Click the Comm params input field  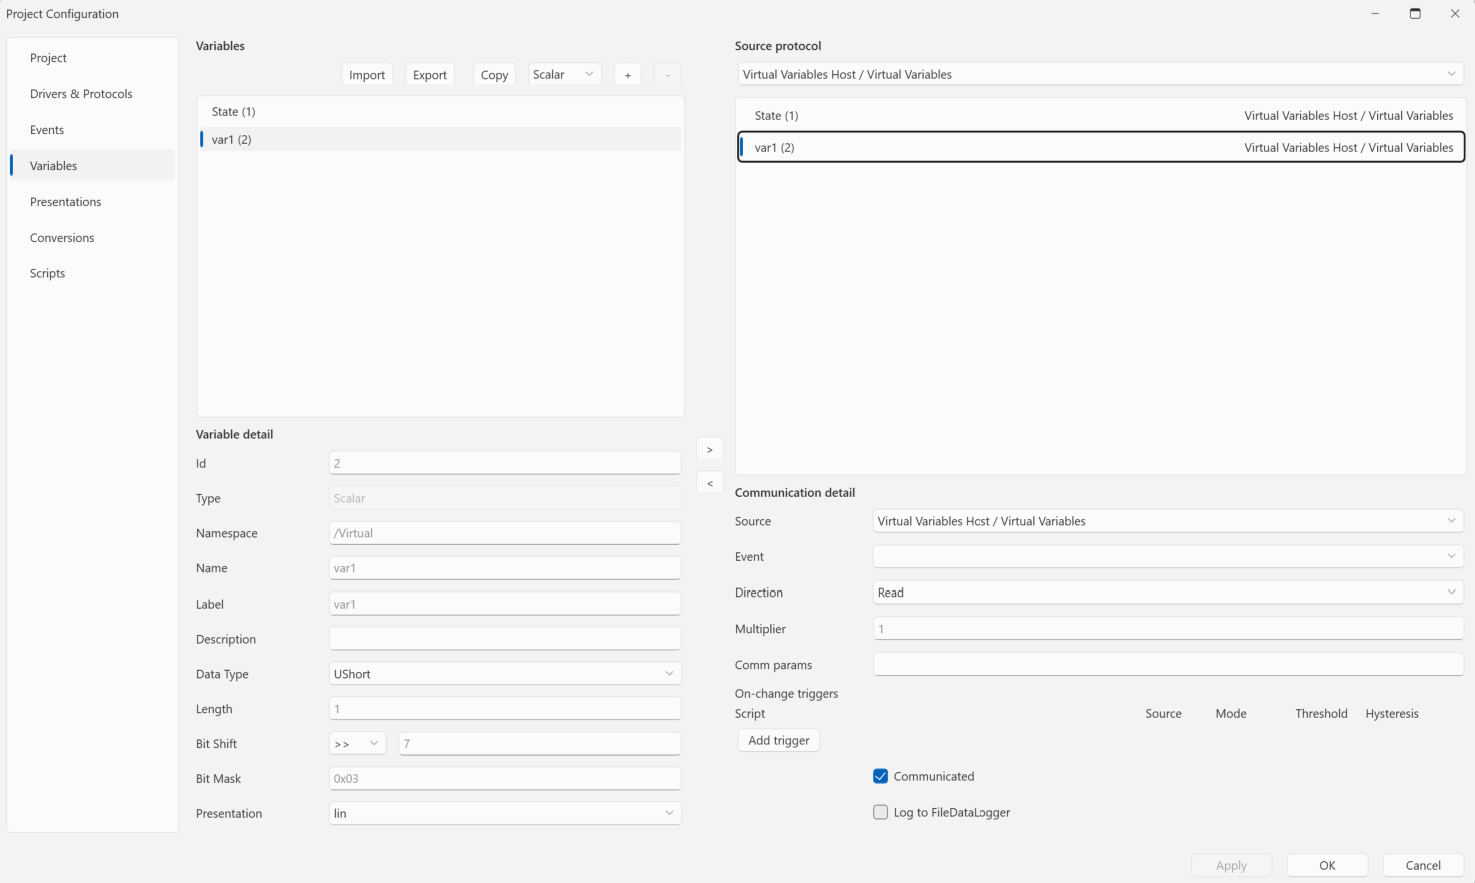pos(1168,664)
